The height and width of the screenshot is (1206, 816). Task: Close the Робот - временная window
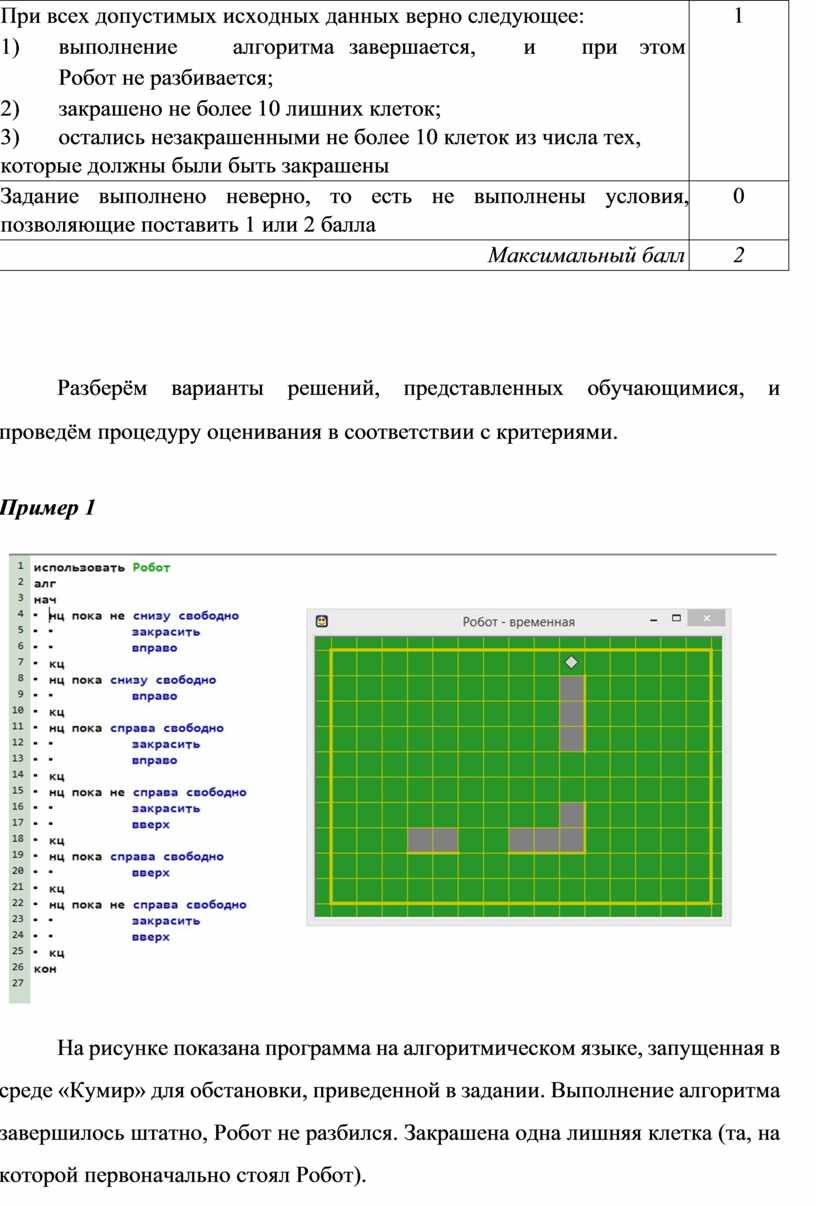point(707,620)
